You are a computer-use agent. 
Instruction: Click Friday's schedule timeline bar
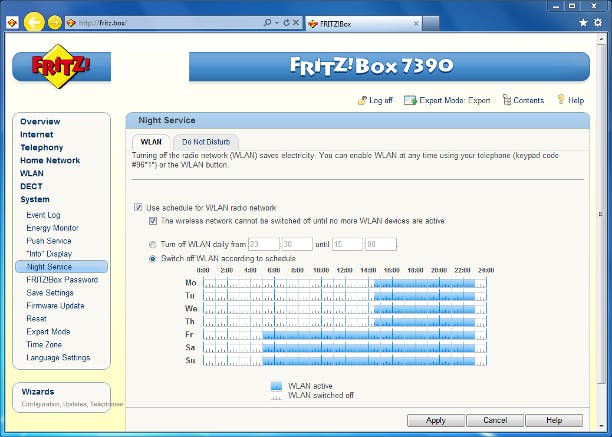pos(345,334)
